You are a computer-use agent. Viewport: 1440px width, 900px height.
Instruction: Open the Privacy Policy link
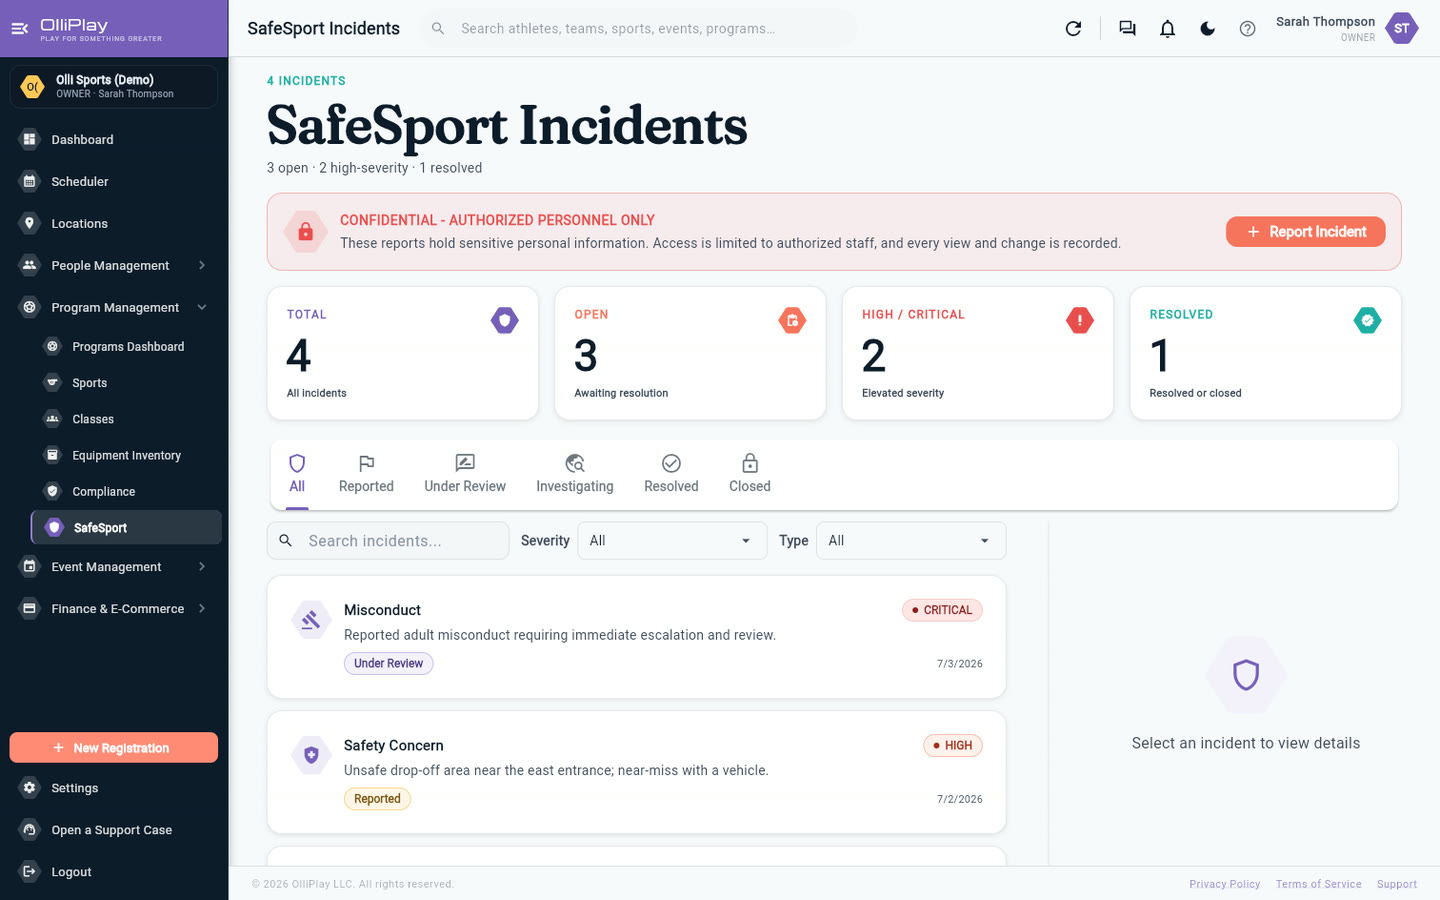point(1224,884)
